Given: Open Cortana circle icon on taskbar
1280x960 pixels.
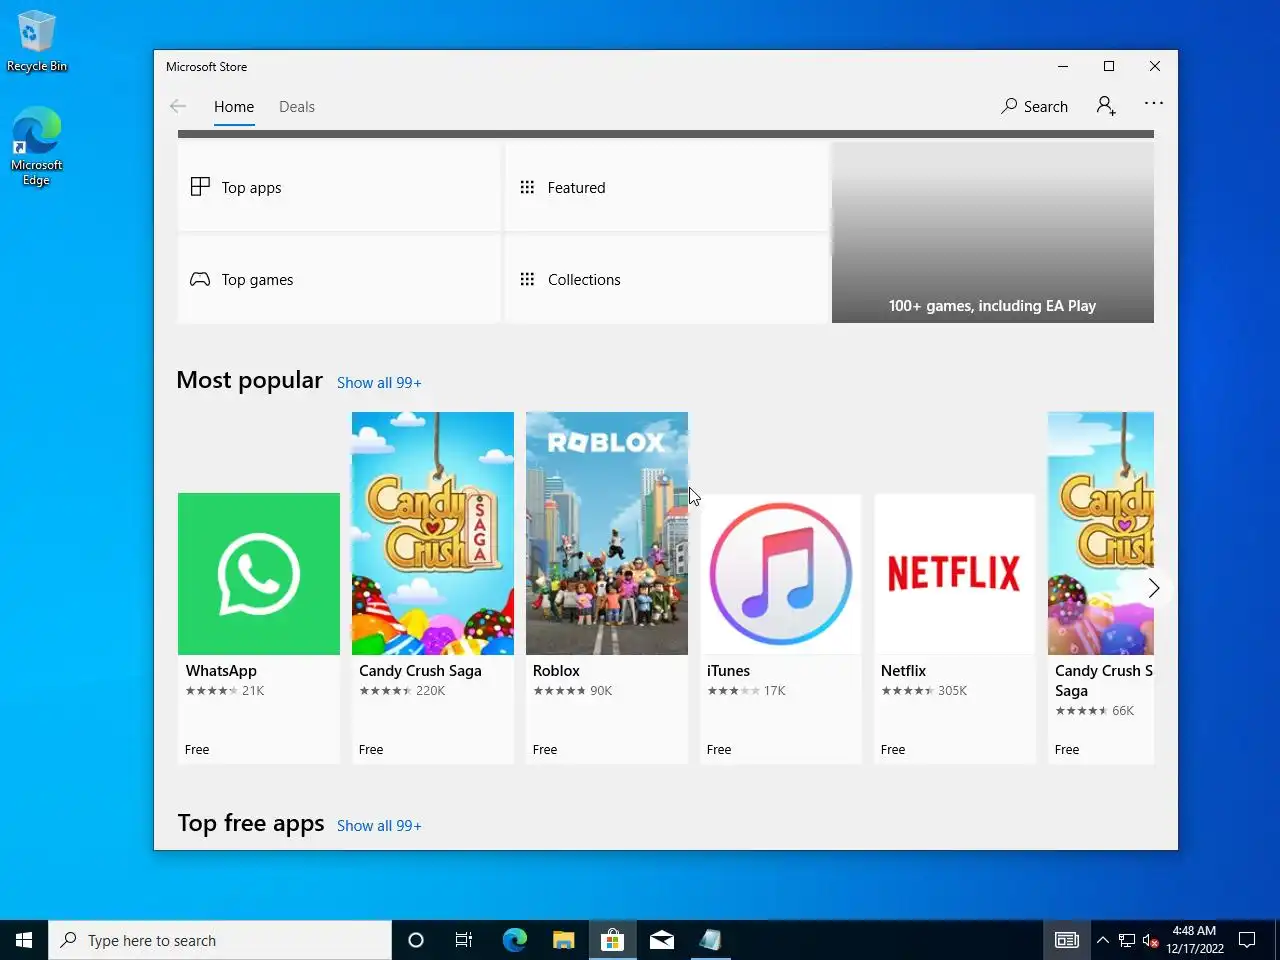Looking at the screenshot, I should click(x=416, y=940).
